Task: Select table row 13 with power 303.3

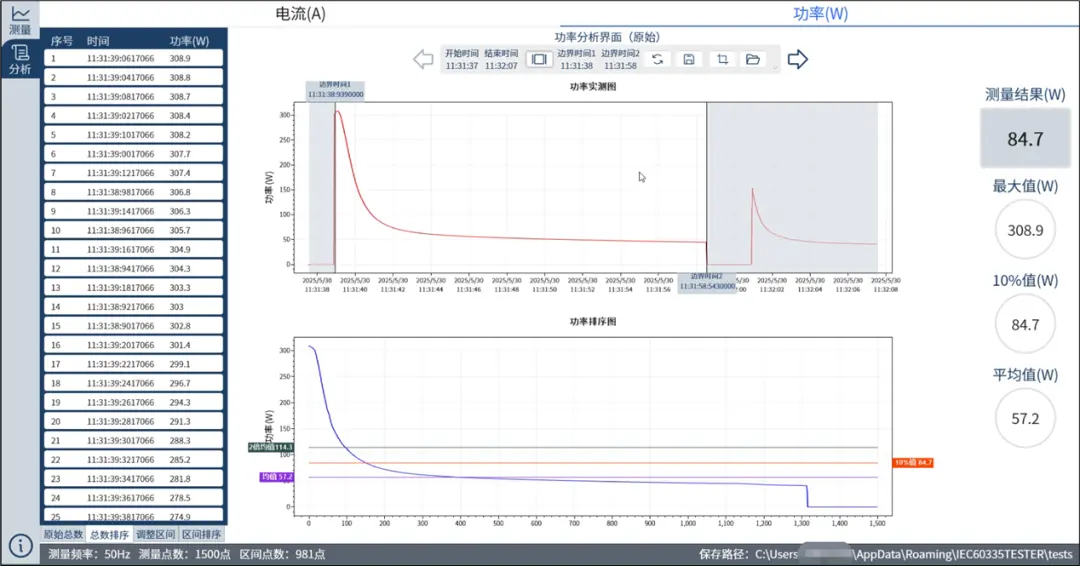Action: 134,288
